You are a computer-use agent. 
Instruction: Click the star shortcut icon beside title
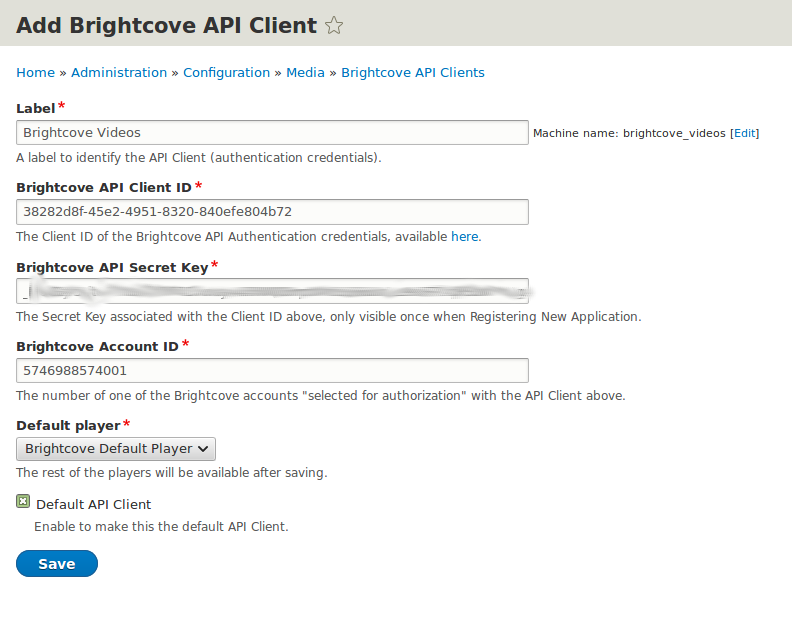click(x=334, y=26)
